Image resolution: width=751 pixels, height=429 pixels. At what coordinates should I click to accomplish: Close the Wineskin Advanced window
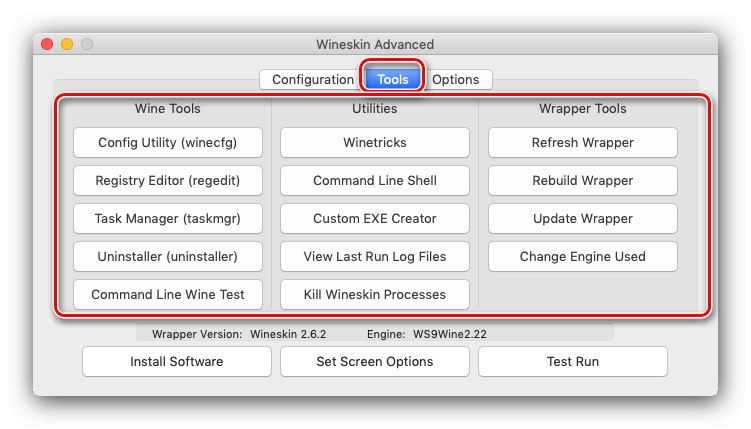tap(47, 44)
